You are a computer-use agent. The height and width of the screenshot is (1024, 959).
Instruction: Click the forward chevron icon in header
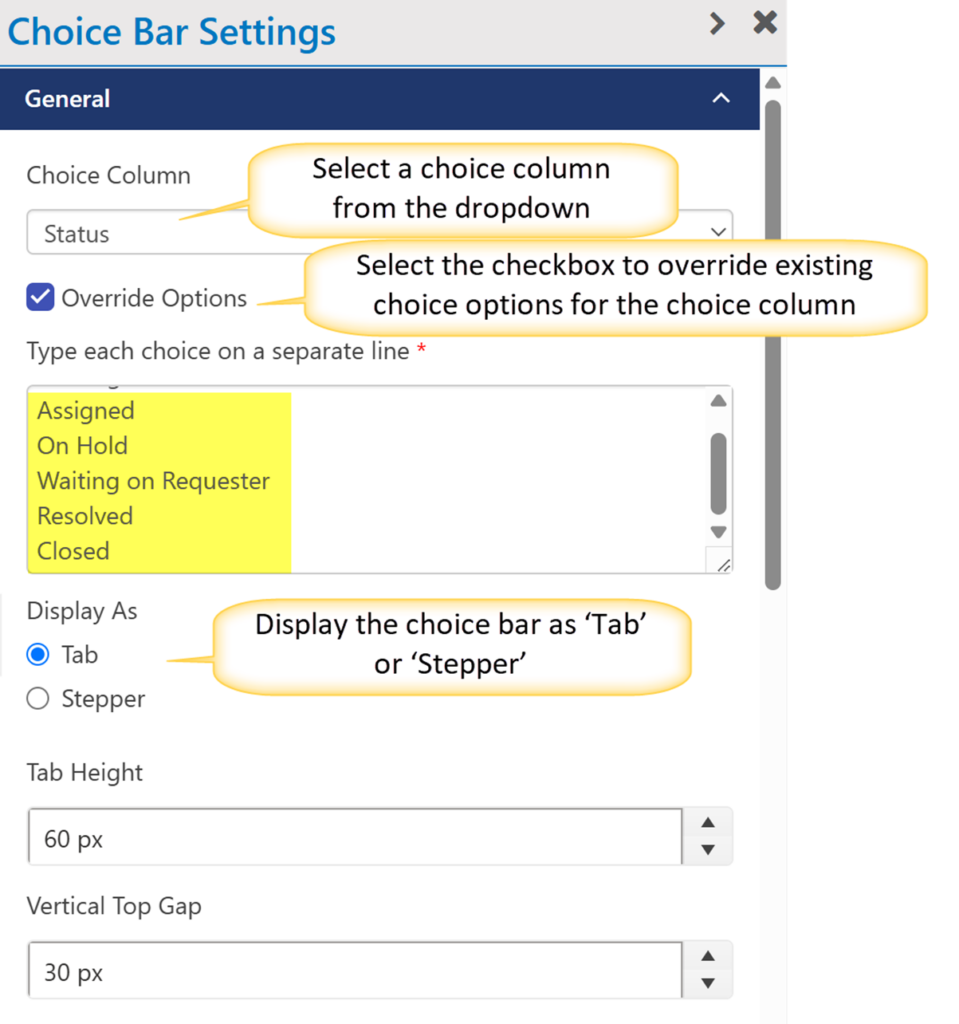[716, 24]
